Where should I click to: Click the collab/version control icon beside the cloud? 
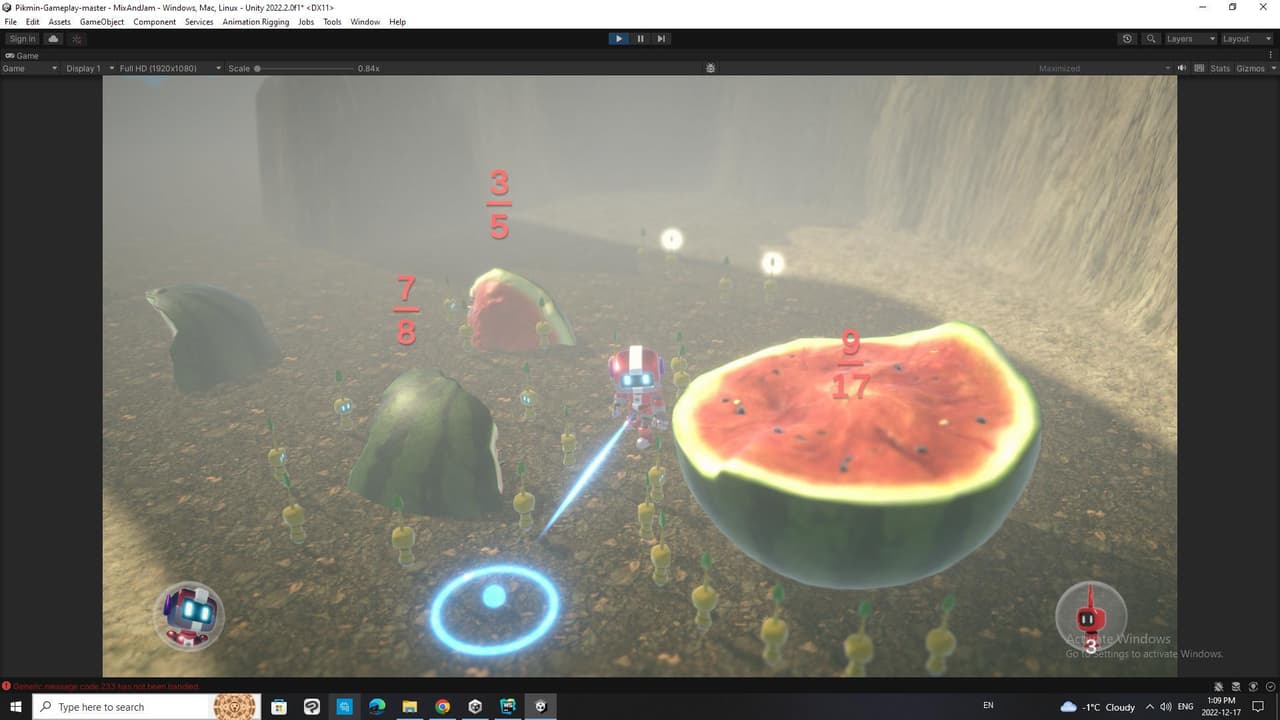[x=77, y=39]
